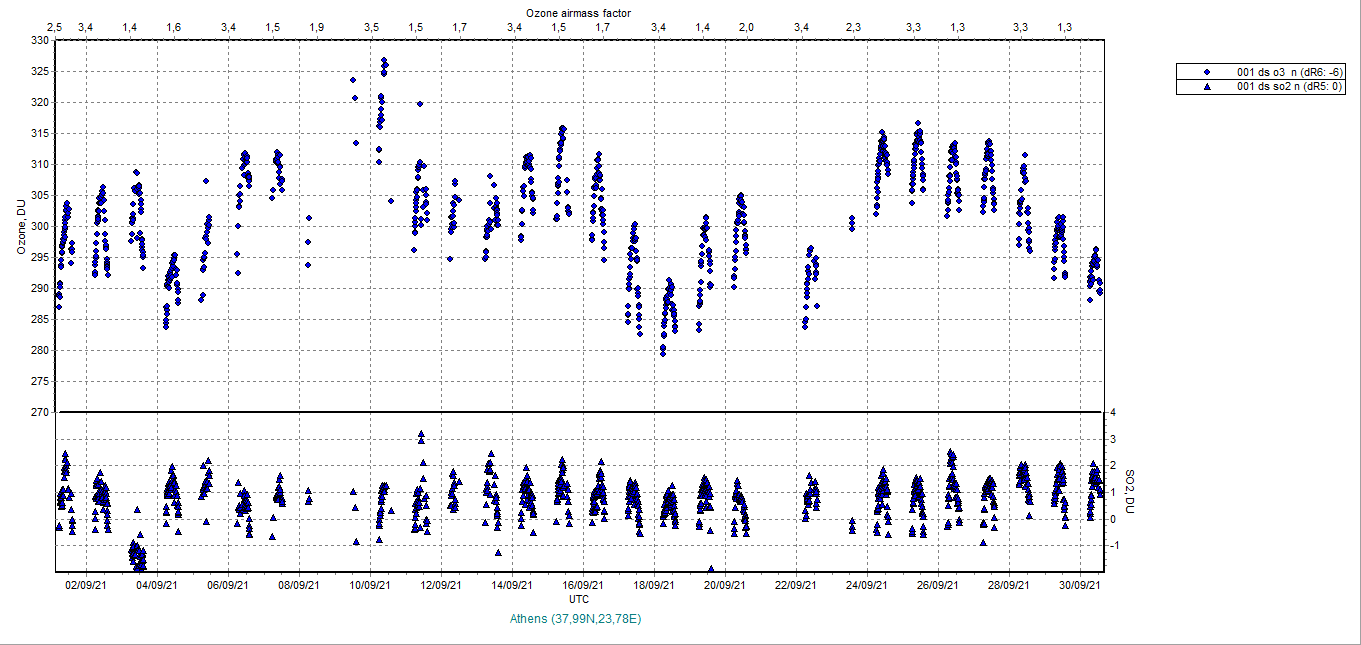Click the ozone diamond marker in legend
Viewport: 1361px width, 645px height.
pos(1207,72)
